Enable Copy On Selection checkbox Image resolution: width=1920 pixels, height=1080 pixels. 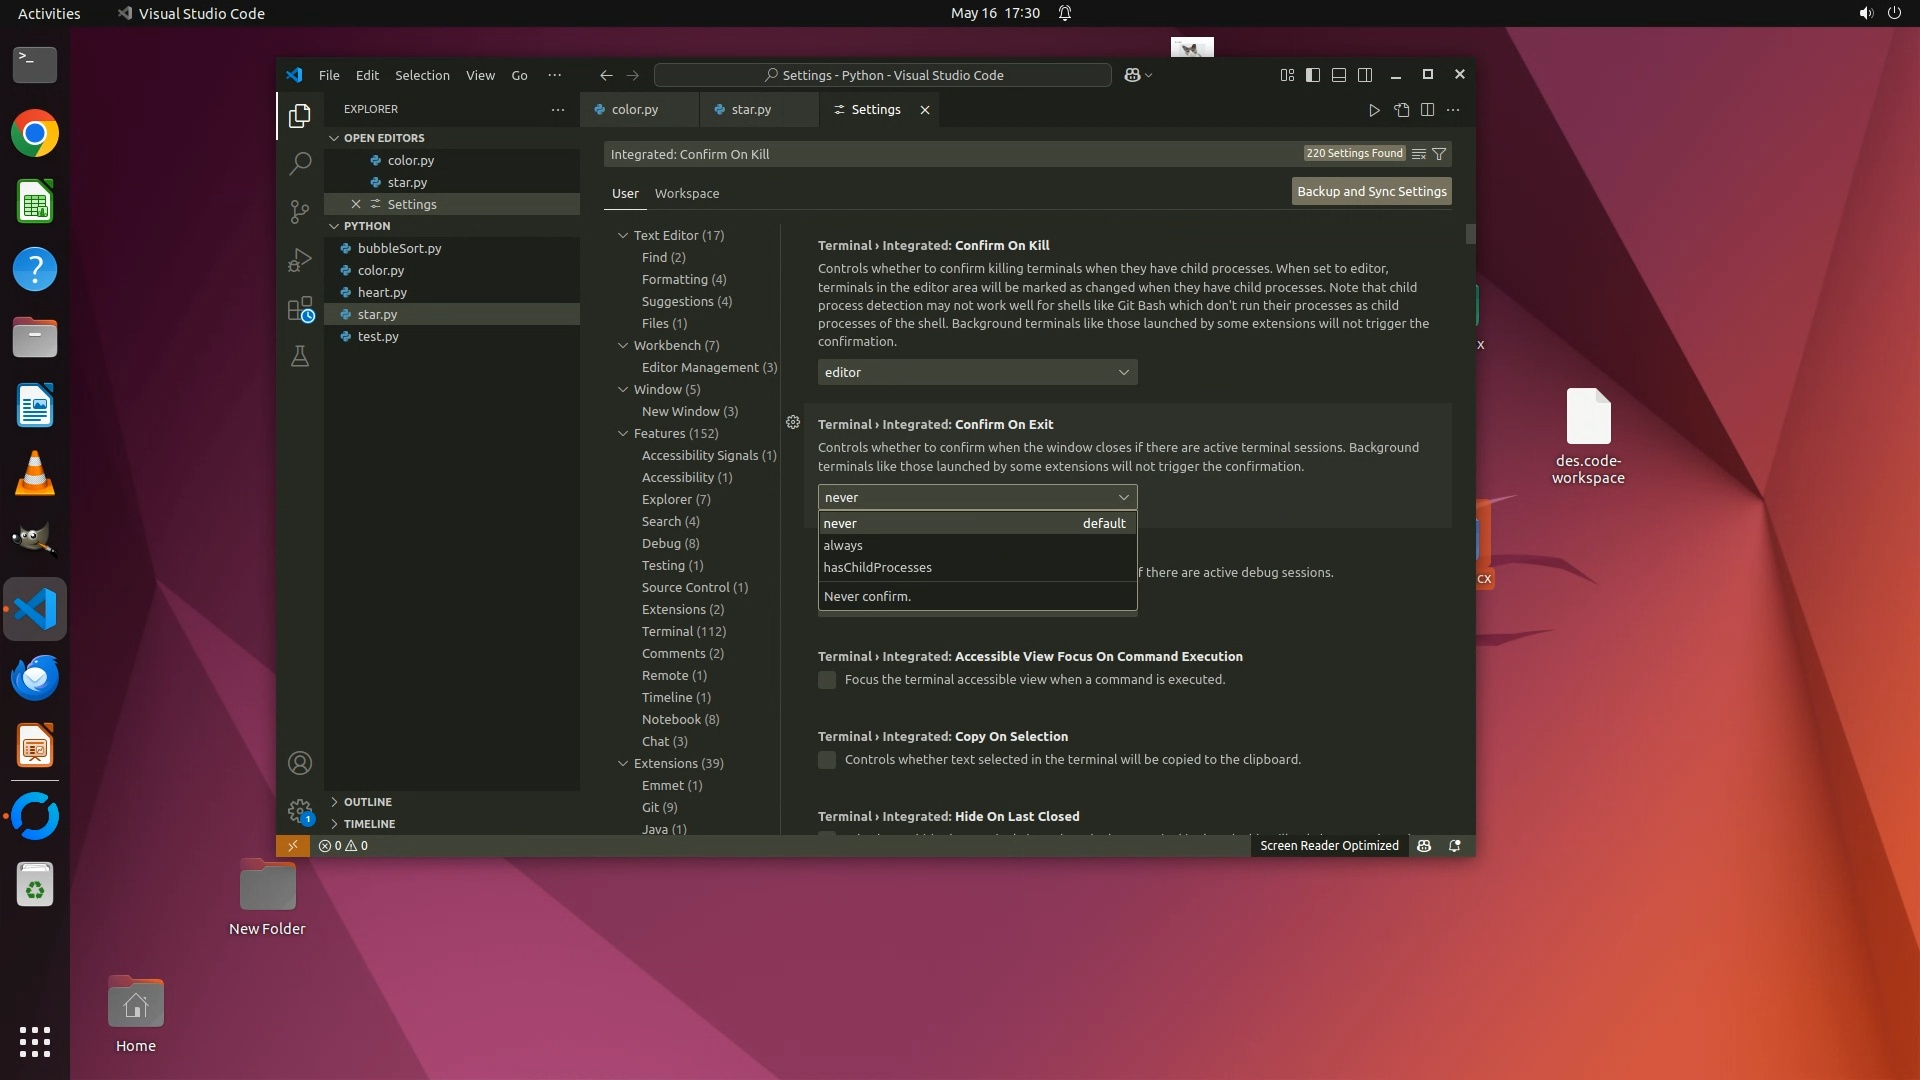point(827,760)
